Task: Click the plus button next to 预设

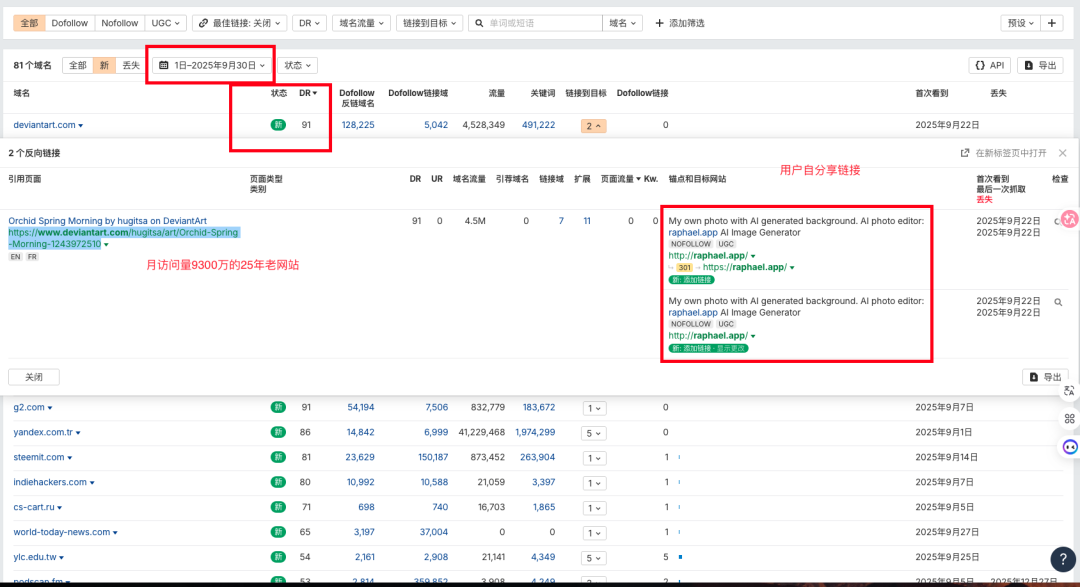Action: [x=1052, y=23]
